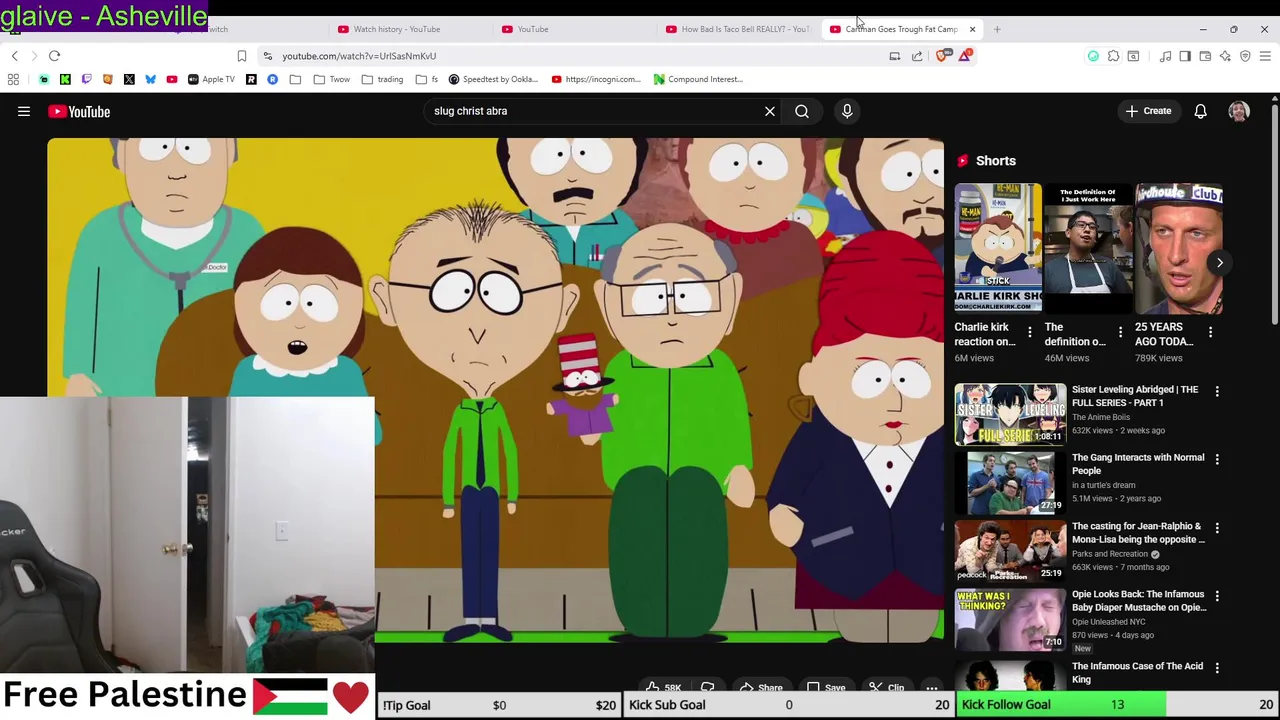Open the Twow bookmarks folder
Screen dimensions: 1280x720
click(x=331, y=79)
